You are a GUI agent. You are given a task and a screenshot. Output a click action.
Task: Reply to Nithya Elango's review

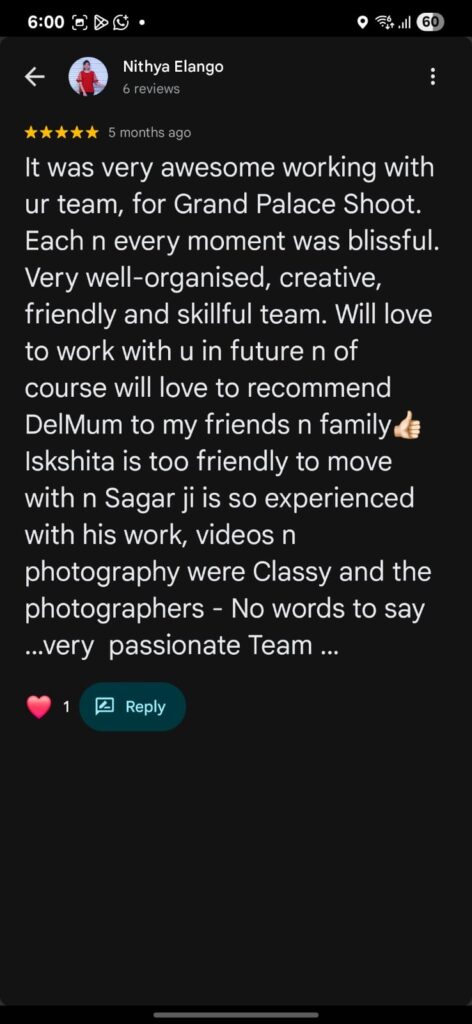coord(133,707)
